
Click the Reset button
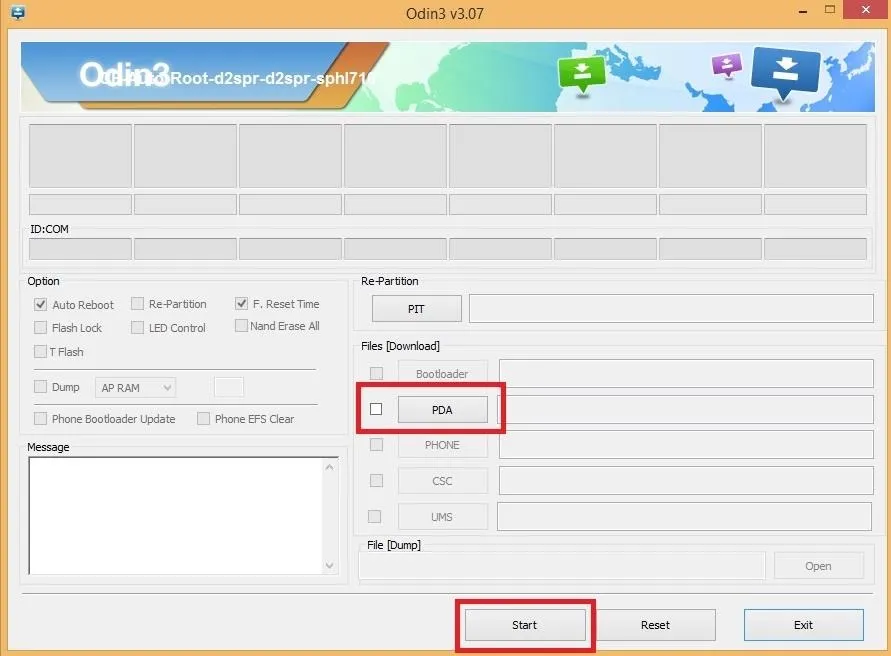[x=655, y=625]
